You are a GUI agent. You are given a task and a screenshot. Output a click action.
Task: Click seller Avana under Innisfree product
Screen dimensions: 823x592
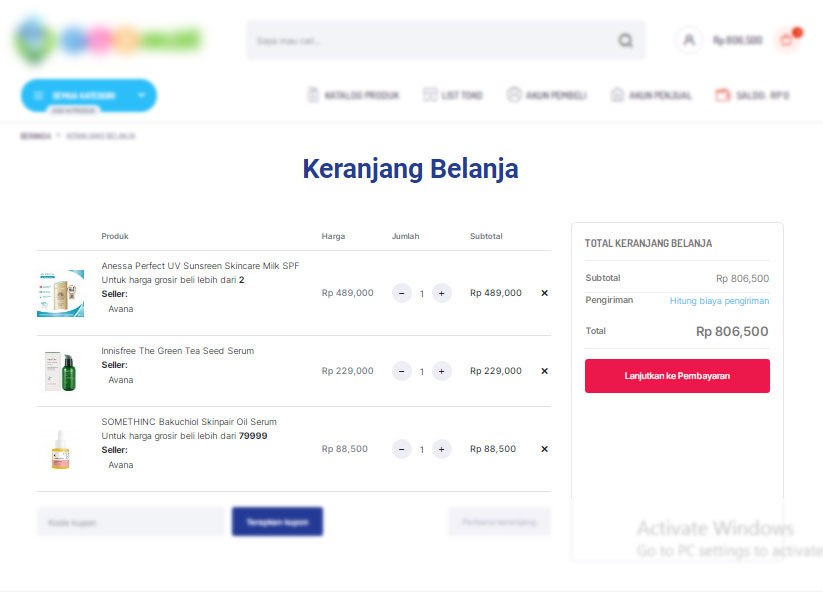pyautogui.click(x=121, y=380)
